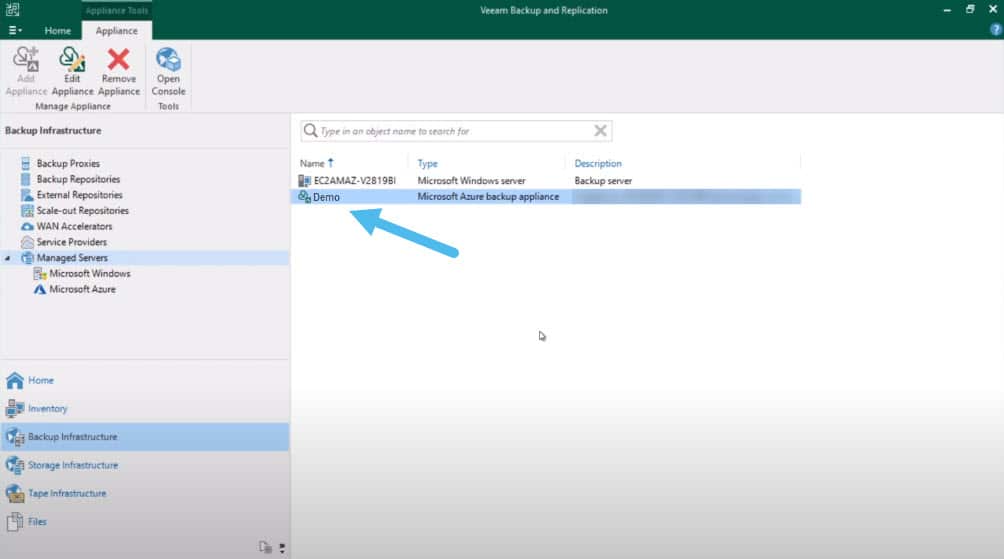Image resolution: width=1004 pixels, height=559 pixels.
Task: Click the Microsoft Azure logo icon
Action: point(40,289)
